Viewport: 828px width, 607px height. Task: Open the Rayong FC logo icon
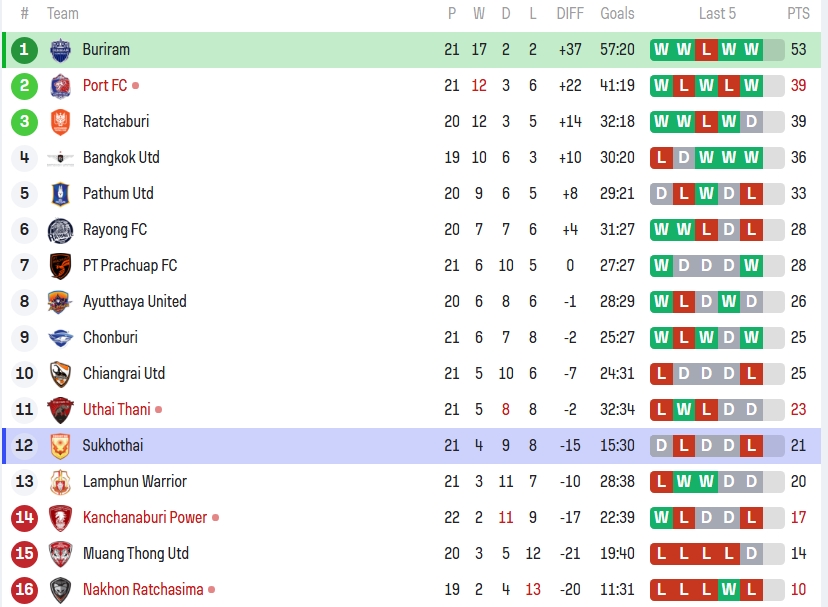click(x=60, y=230)
